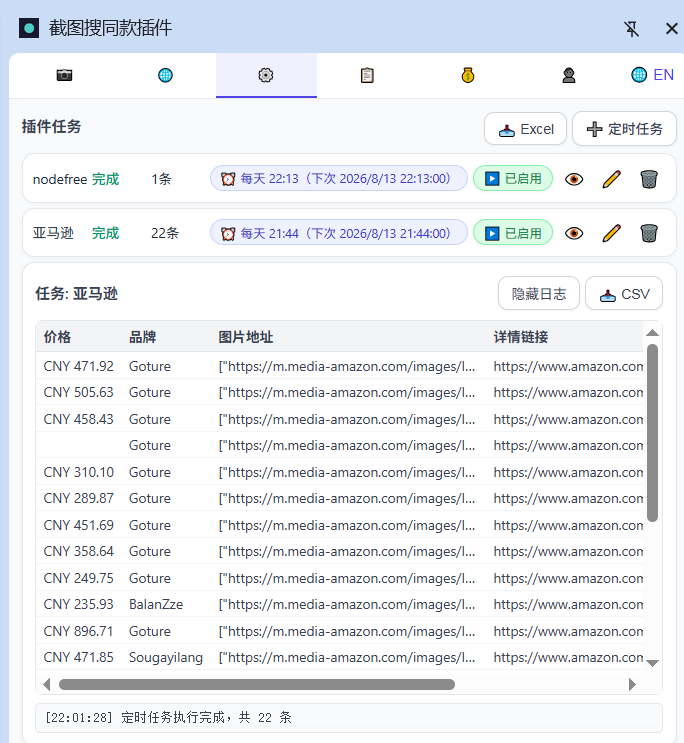Screen dimensions: 684x743
Task: Click the vertical scrollbar thumb
Action: pyautogui.click(x=653, y=433)
